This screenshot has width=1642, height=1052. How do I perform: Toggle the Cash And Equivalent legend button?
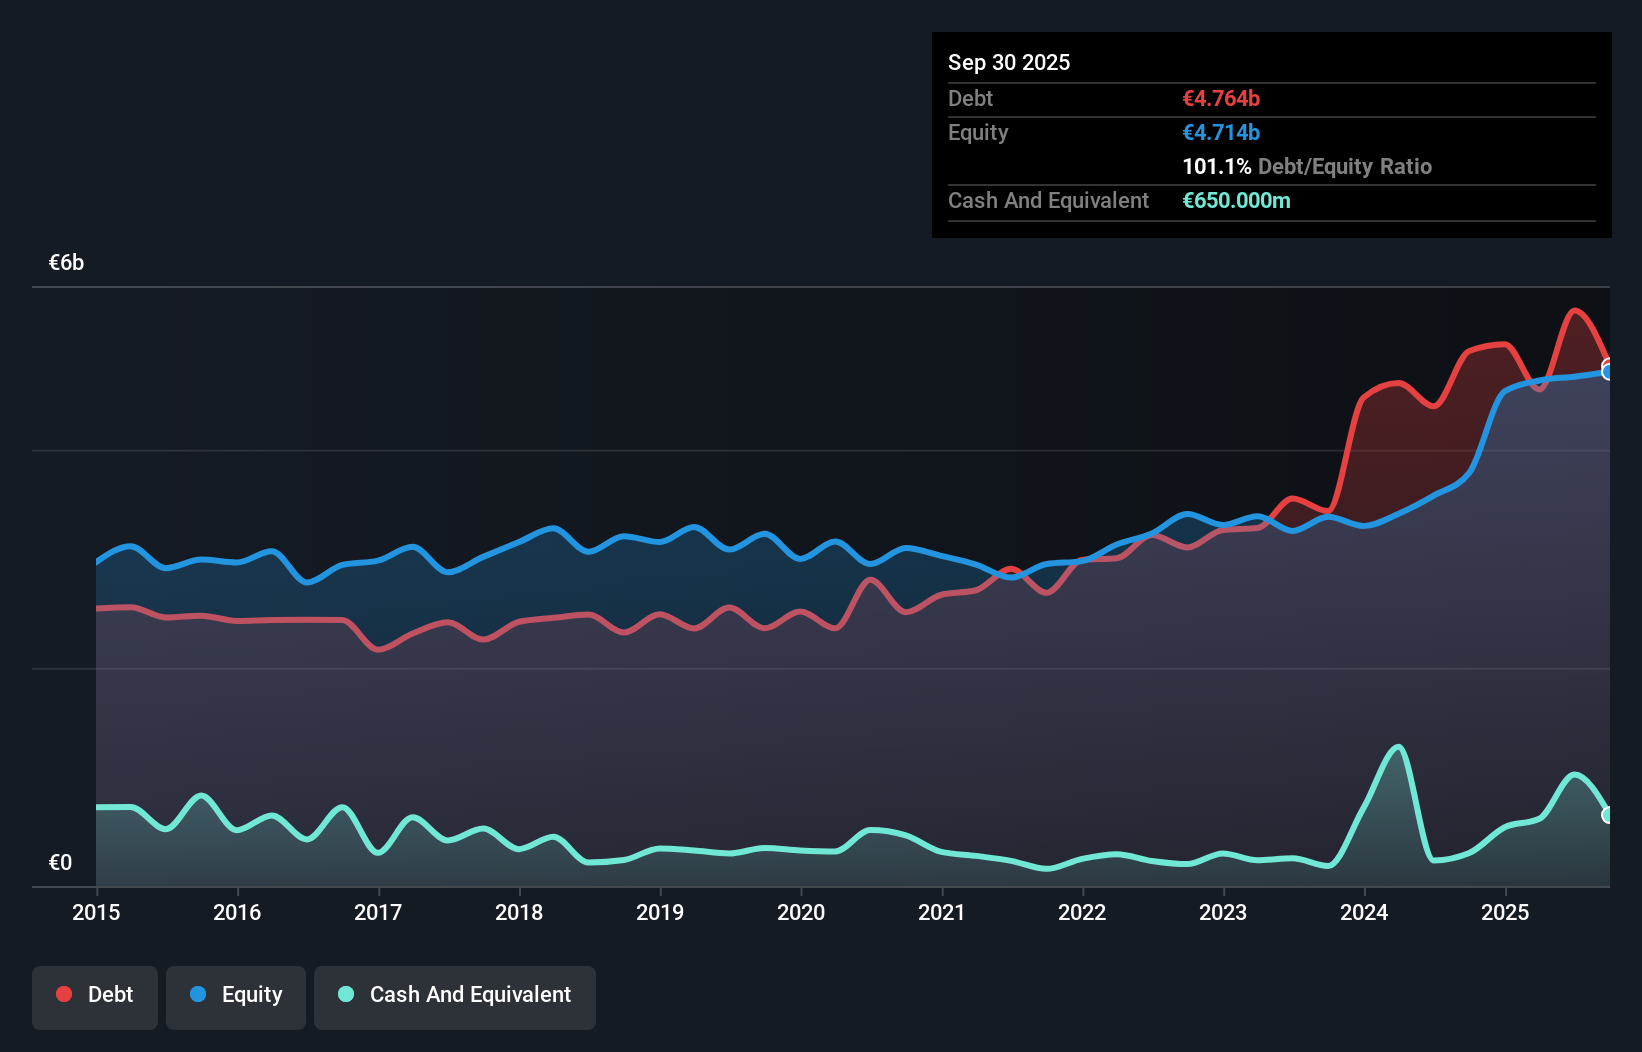click(x=455, y=997)
